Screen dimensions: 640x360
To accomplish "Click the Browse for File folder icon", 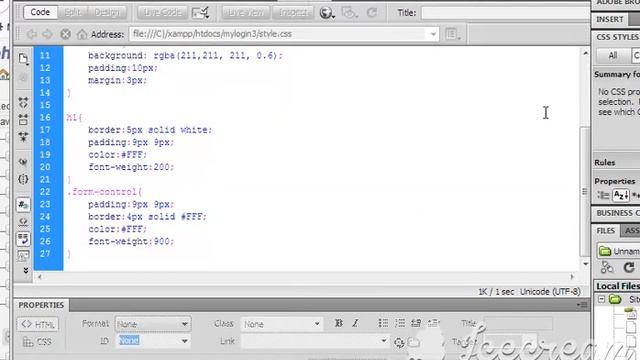I will [413, 342].
